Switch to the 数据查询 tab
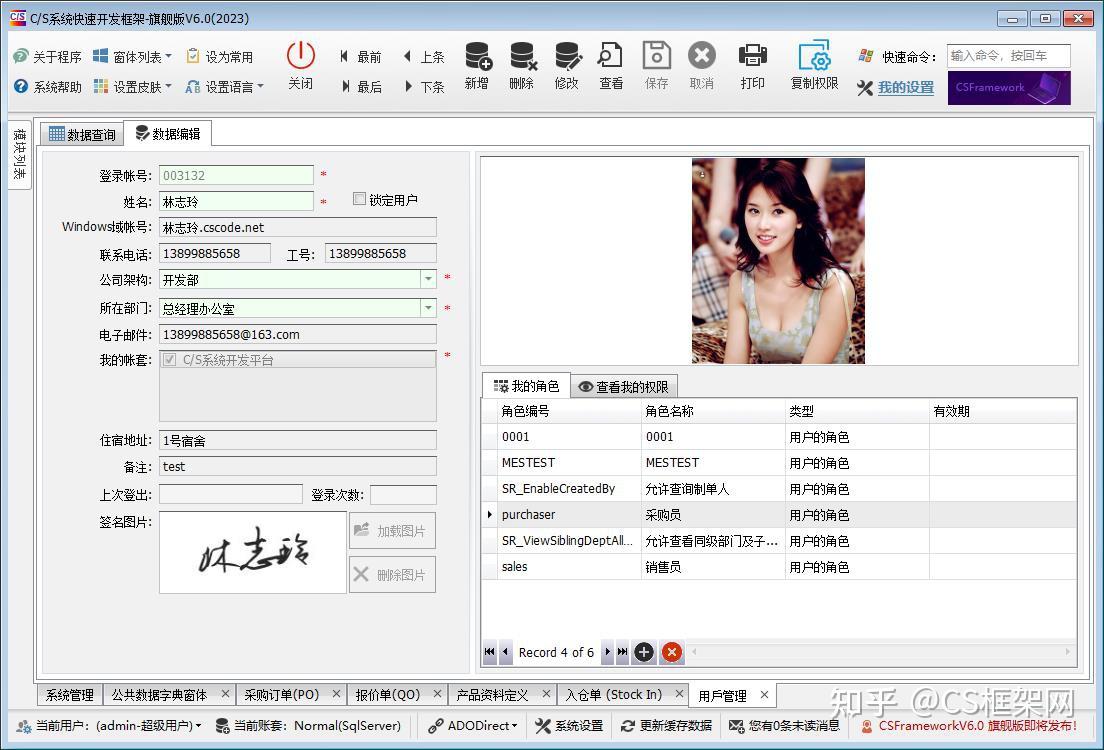Image resolution: width=1104 pixels, height=750 pixels. 80,133
